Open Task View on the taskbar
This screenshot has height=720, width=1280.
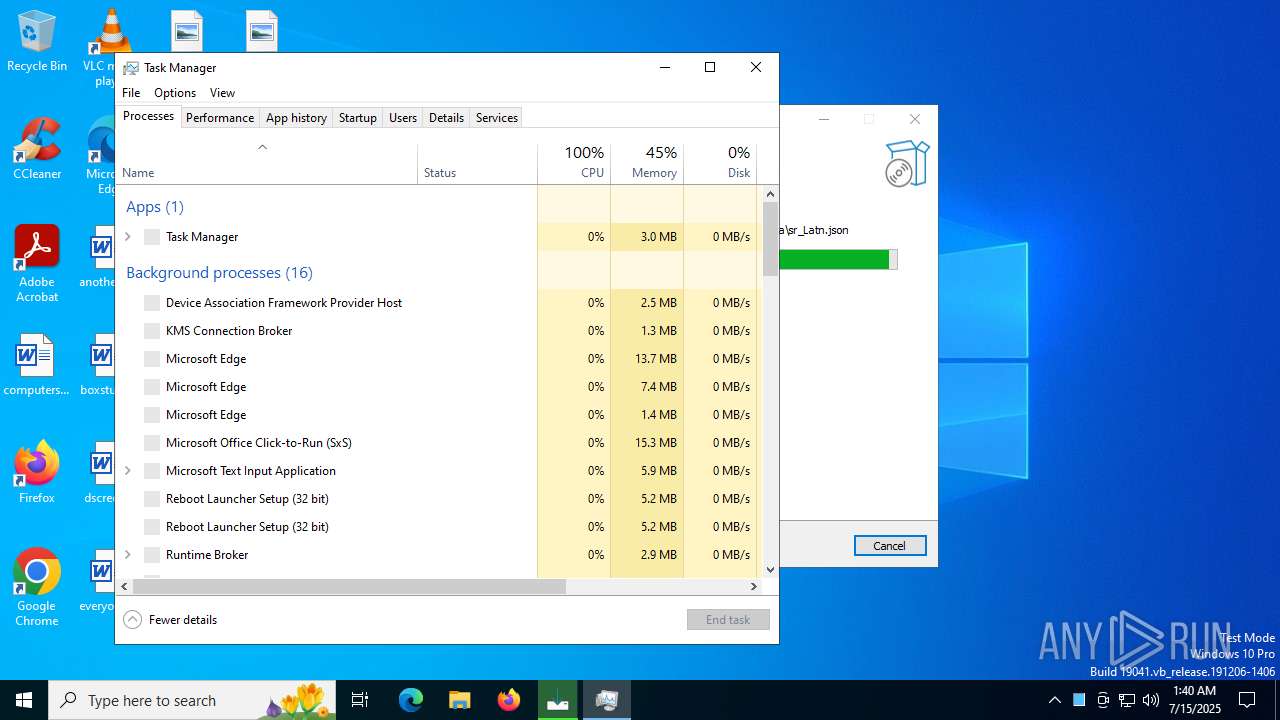(x=360, y=700)
